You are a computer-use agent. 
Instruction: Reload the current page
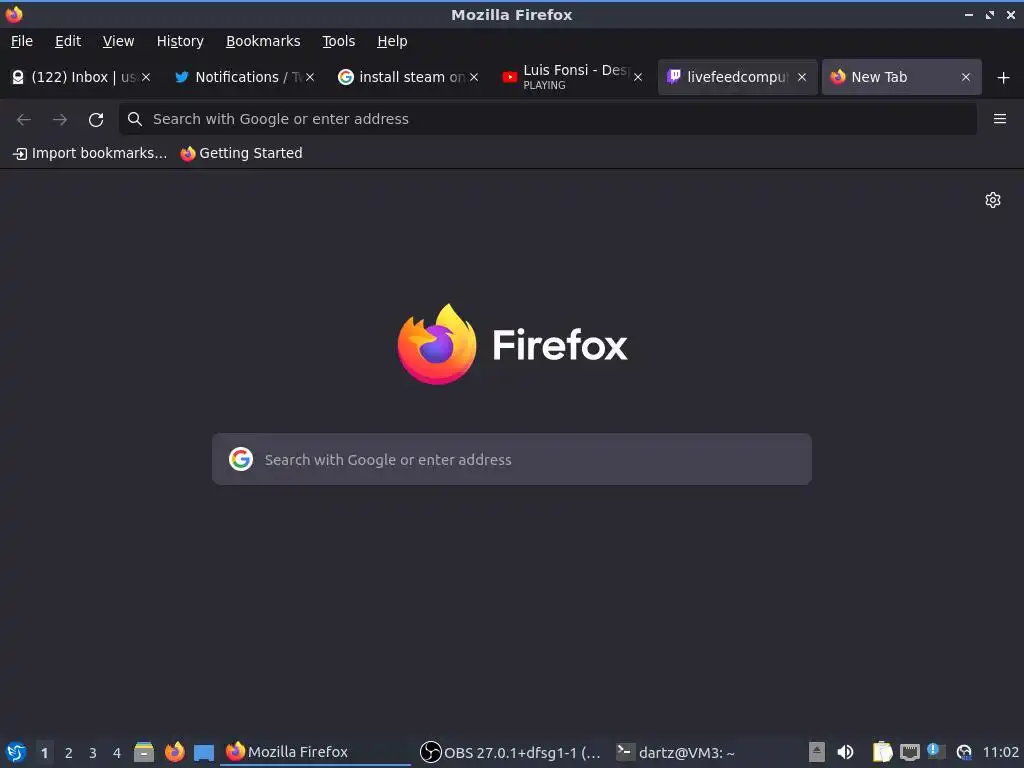click(96, 120)
